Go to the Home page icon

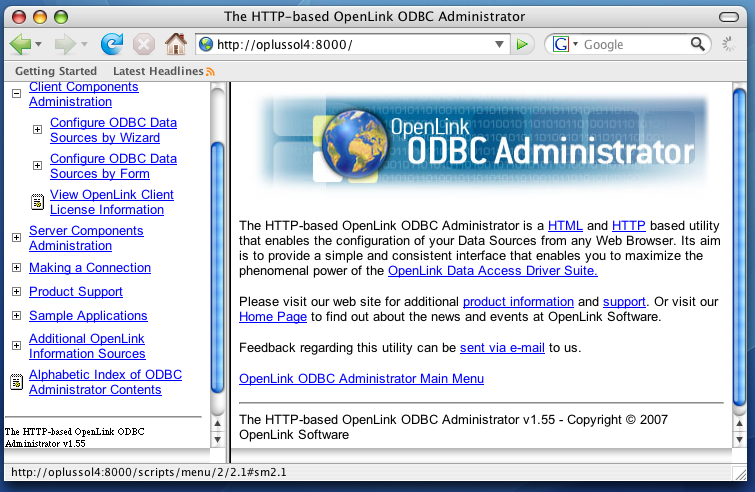tap(176, 44)
